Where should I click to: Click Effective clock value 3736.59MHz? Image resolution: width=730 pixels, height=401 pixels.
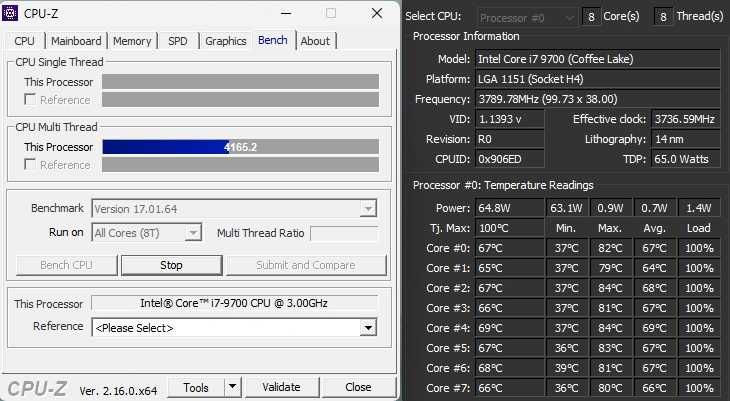pos(686,119)
